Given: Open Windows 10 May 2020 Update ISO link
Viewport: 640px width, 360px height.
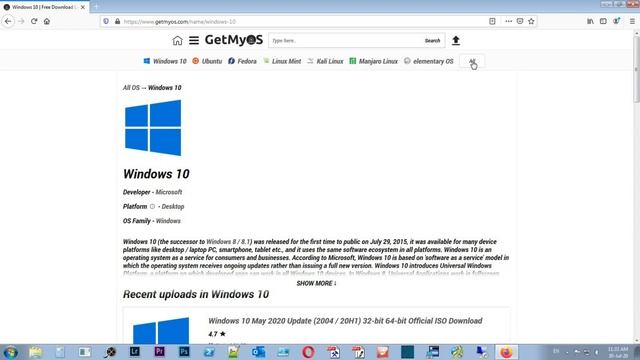Looking at the screenshot, I should [345, 321].
